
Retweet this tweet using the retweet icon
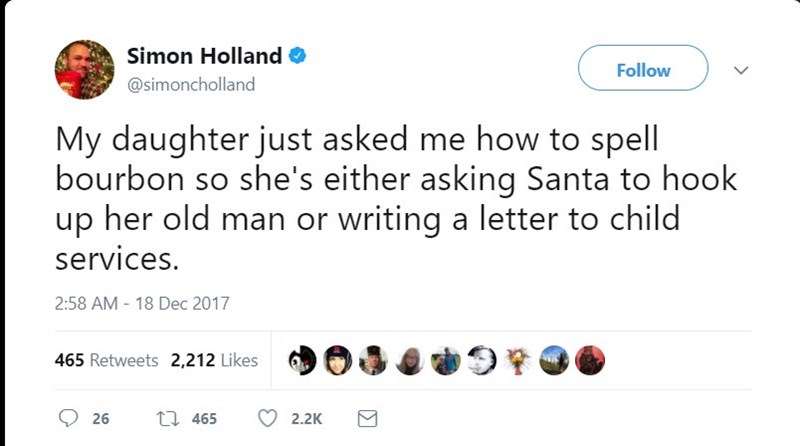click(169, 419)
